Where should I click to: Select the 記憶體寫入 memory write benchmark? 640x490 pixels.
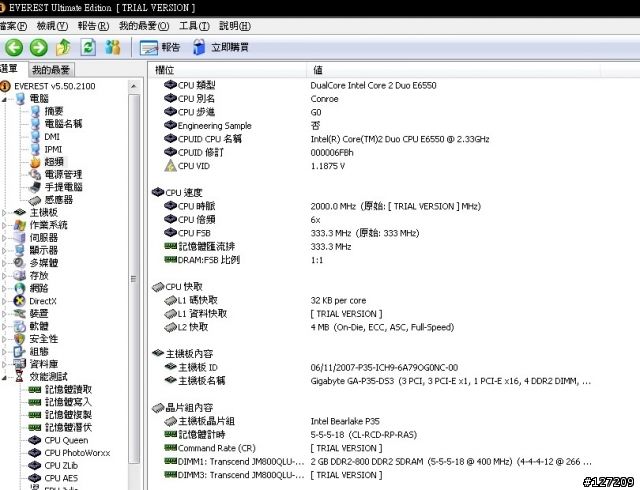(x=68, y=402)
